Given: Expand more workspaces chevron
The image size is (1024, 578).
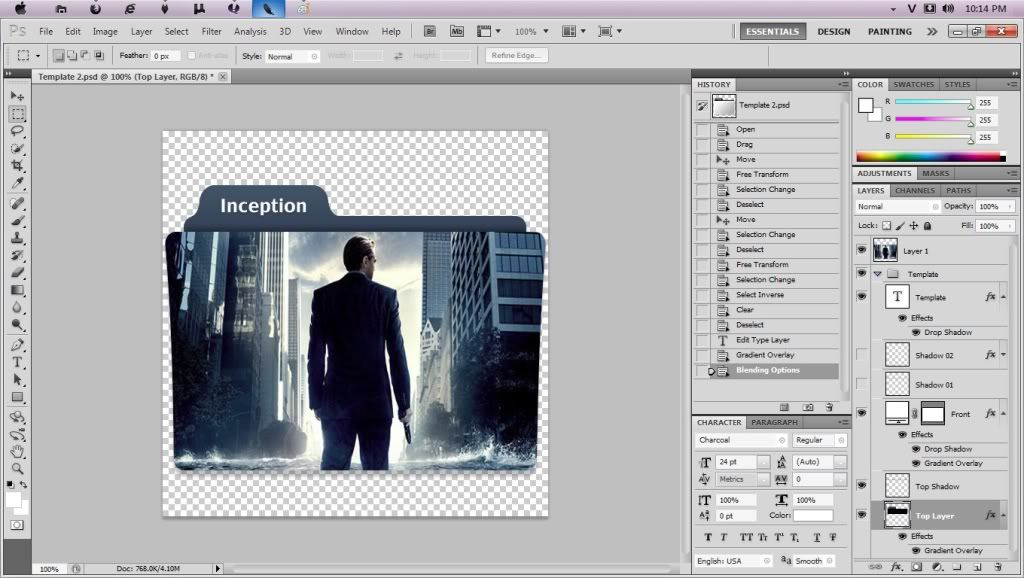Looking at the screenshot, I should tap(932, 31).
